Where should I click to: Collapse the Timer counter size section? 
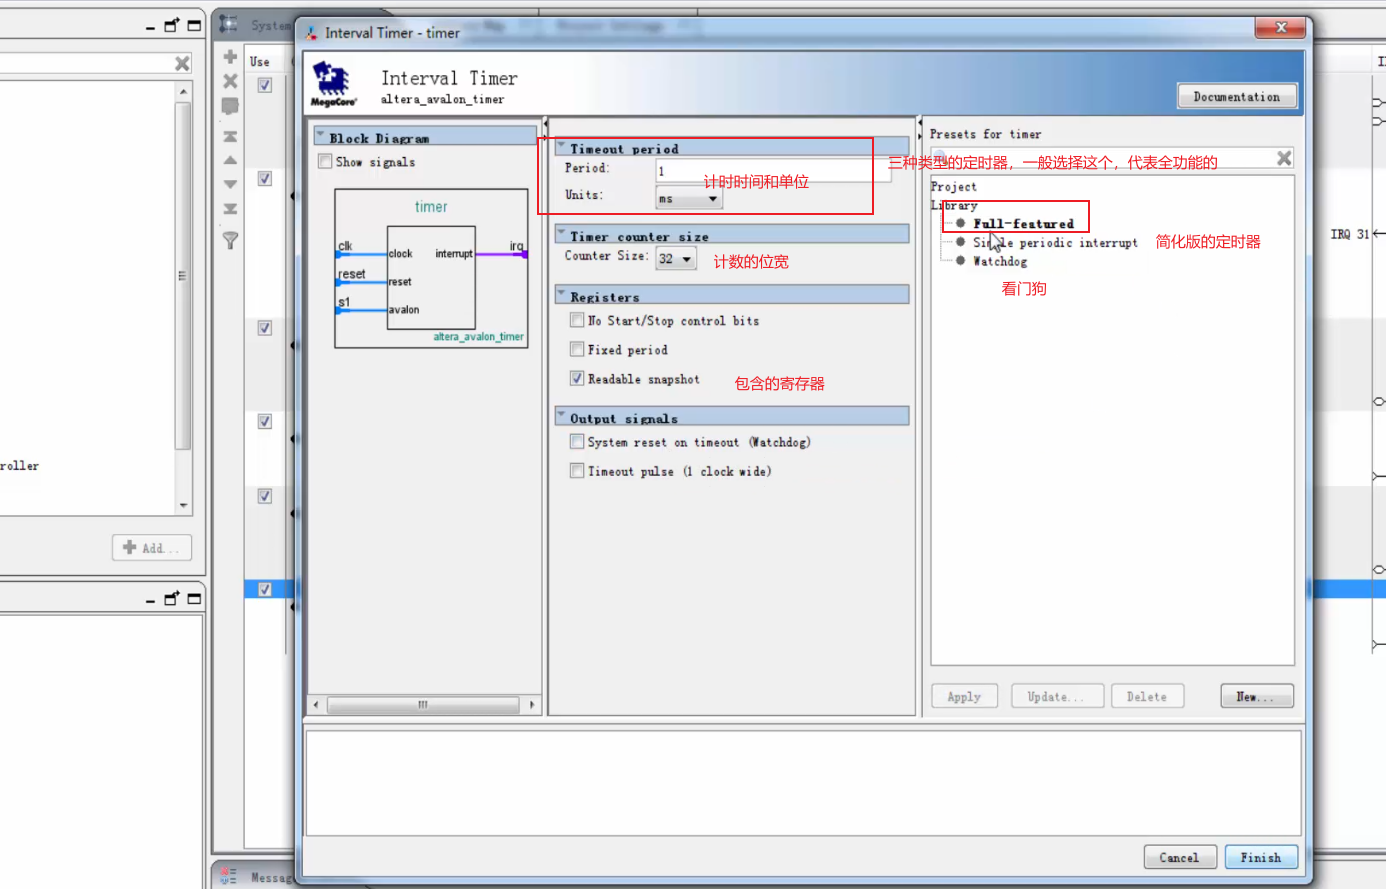(x=562, y=233)
